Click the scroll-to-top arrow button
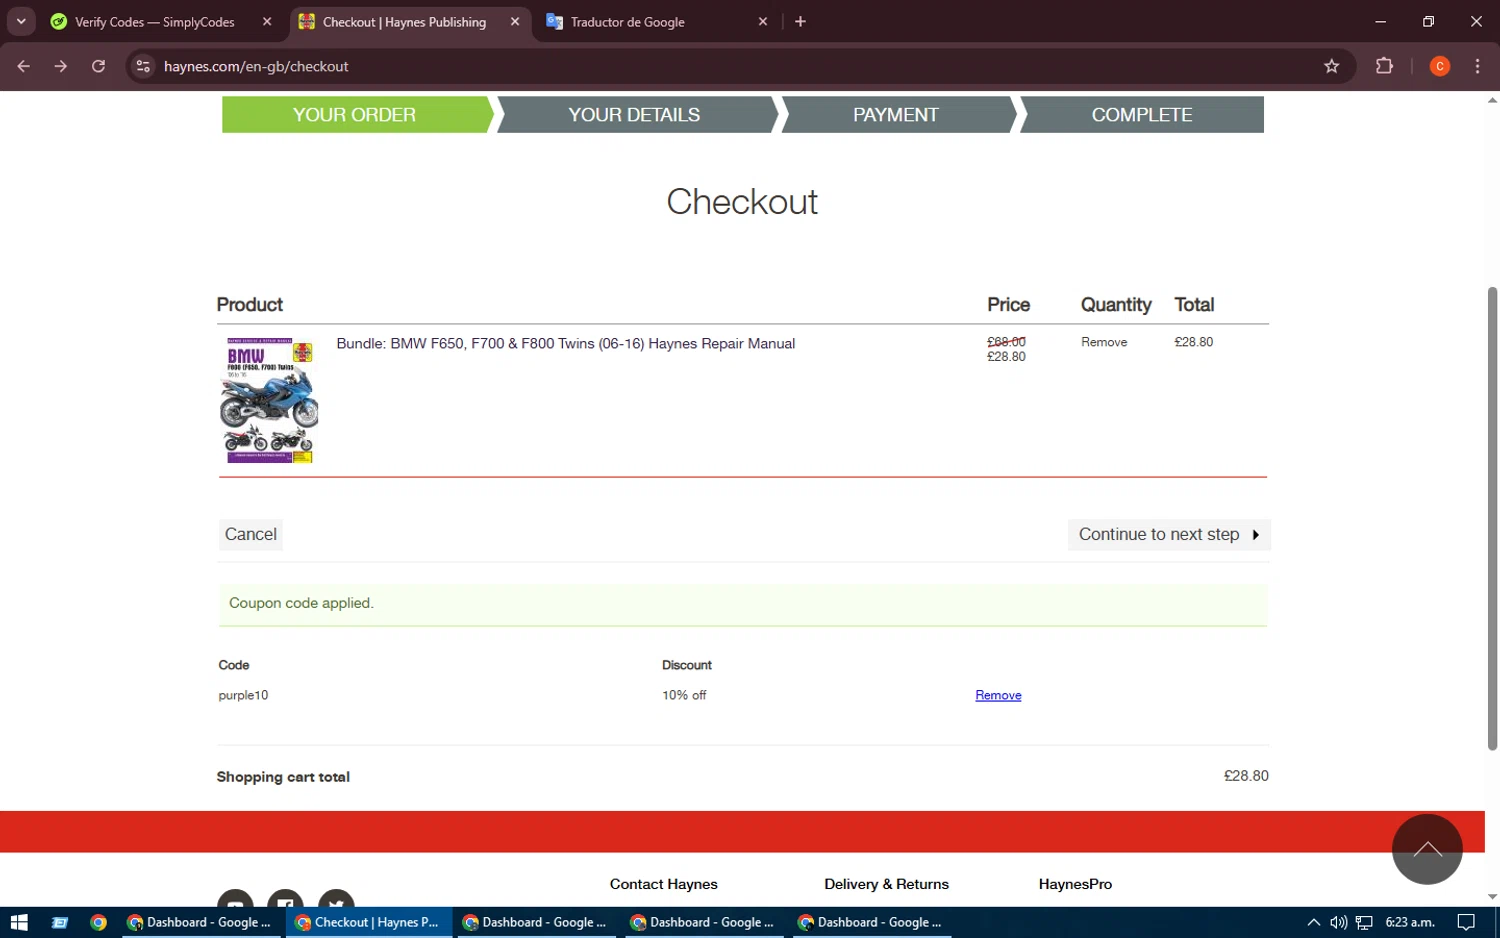Screen dimensions: 1500x938 [x=1427, y=849]
